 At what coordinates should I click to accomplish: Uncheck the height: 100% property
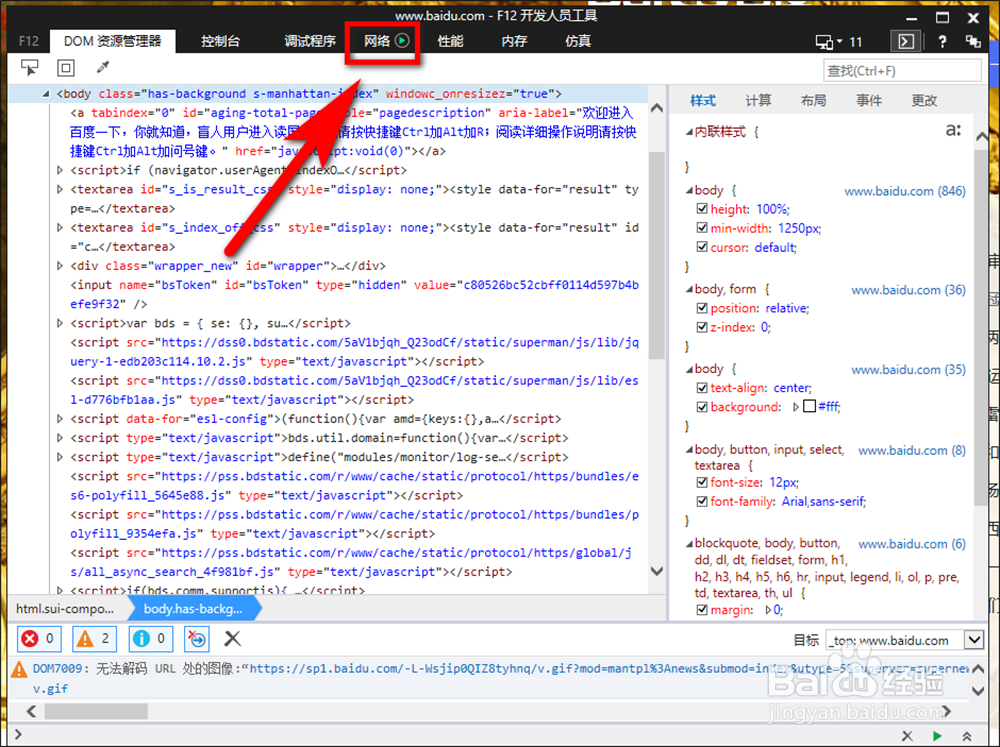point(702,209)
